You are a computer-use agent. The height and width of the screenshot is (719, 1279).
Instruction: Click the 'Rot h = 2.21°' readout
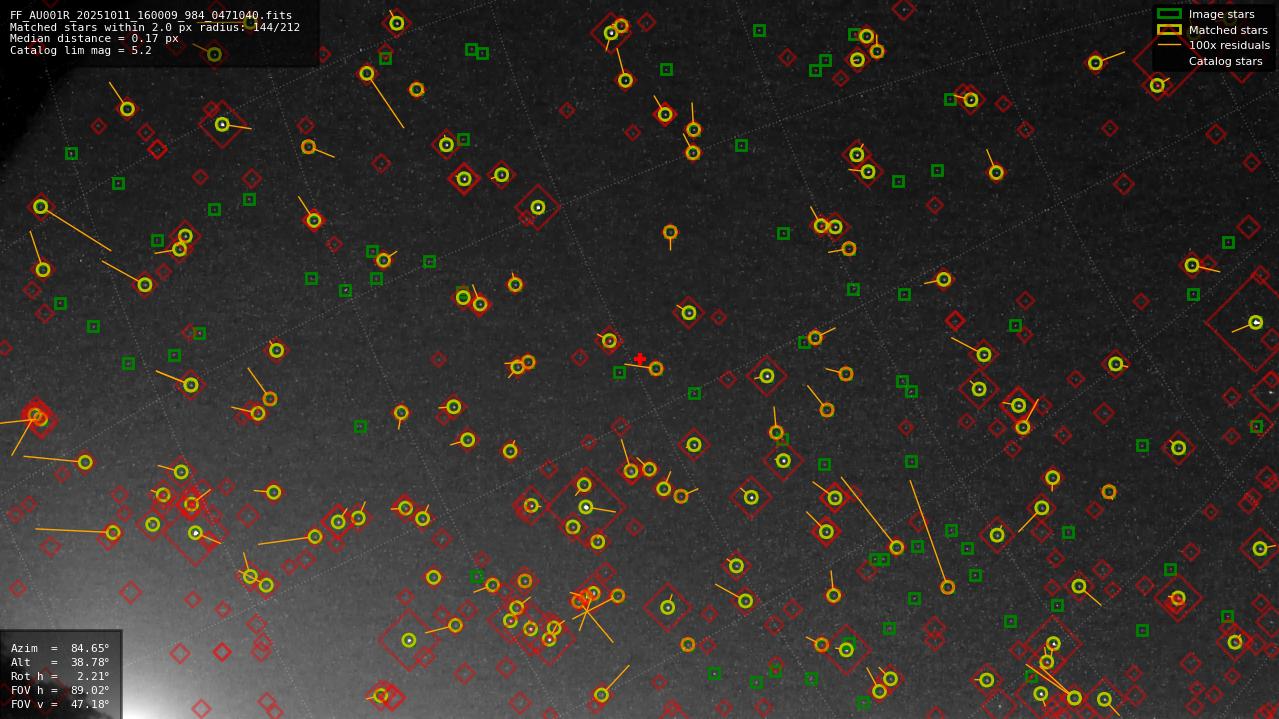click(x=60, y=676)
